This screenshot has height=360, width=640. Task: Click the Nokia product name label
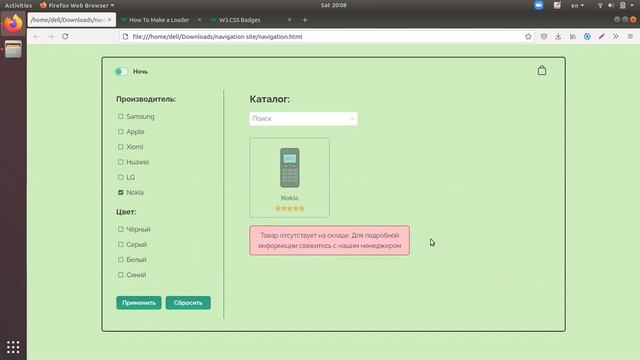click(289, 198)
